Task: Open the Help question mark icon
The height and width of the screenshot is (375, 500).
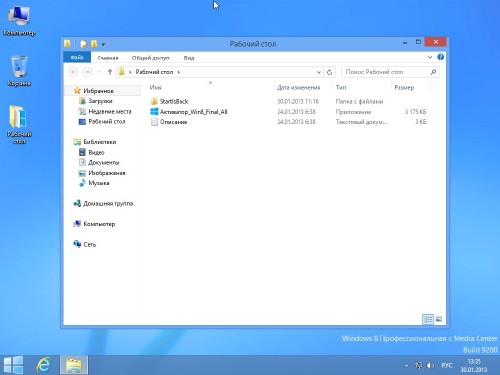Action: pyautogui.click(x=440, y=57)
